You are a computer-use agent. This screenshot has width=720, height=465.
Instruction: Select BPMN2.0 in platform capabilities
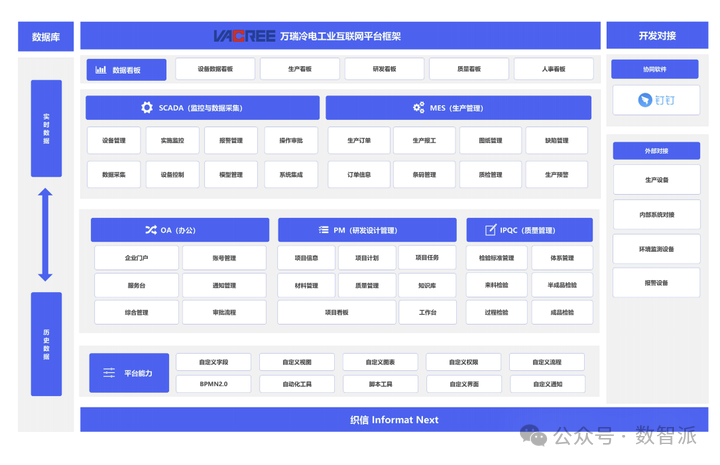pos(214,384)
